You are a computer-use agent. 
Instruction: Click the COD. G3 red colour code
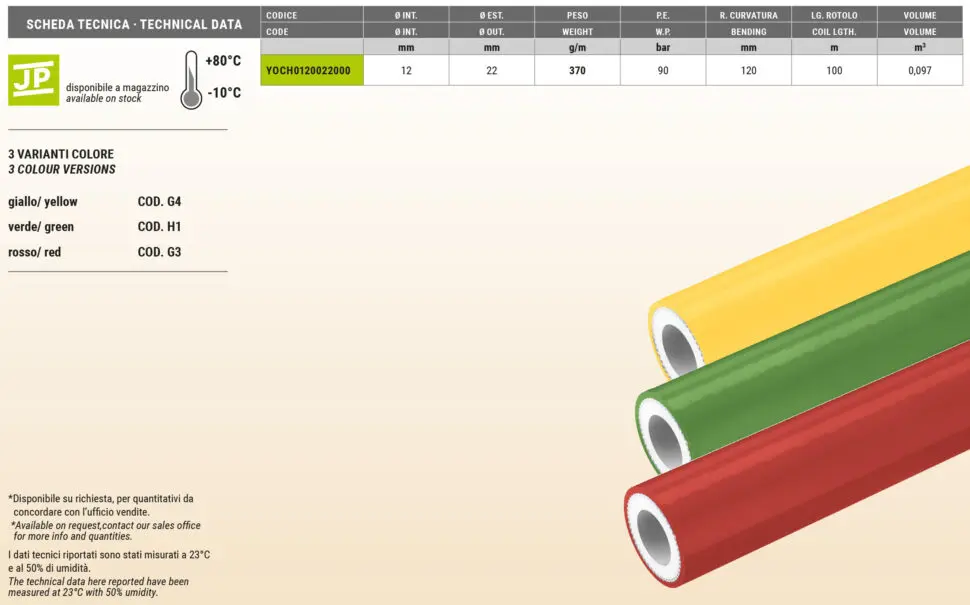159,253
